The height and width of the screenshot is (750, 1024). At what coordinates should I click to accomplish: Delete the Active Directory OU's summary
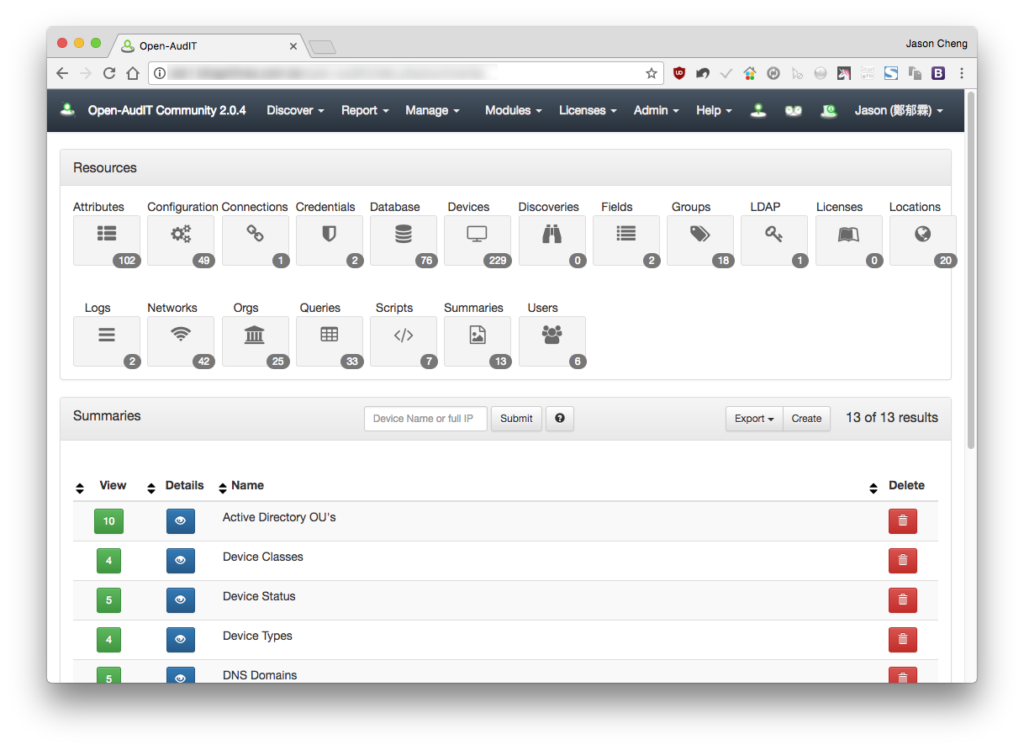(x=903, y=521)
